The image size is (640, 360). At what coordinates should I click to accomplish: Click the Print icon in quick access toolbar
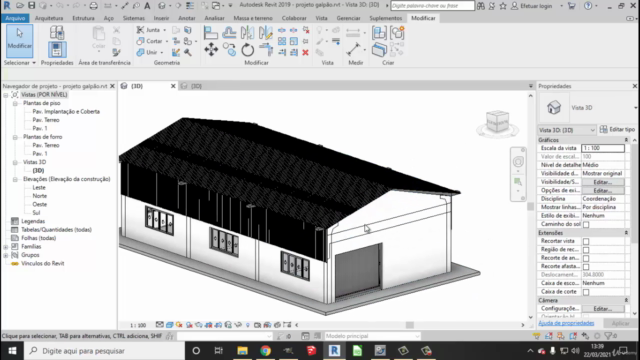(x=93, y=6)
